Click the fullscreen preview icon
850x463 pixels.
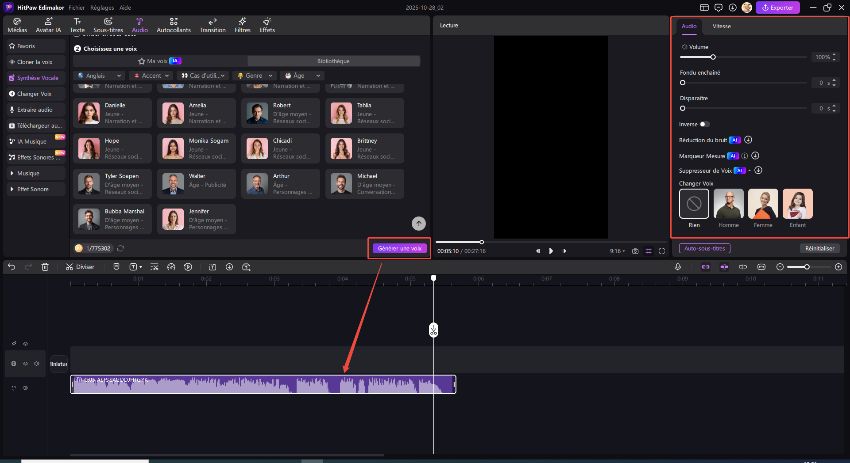(661, 251)
